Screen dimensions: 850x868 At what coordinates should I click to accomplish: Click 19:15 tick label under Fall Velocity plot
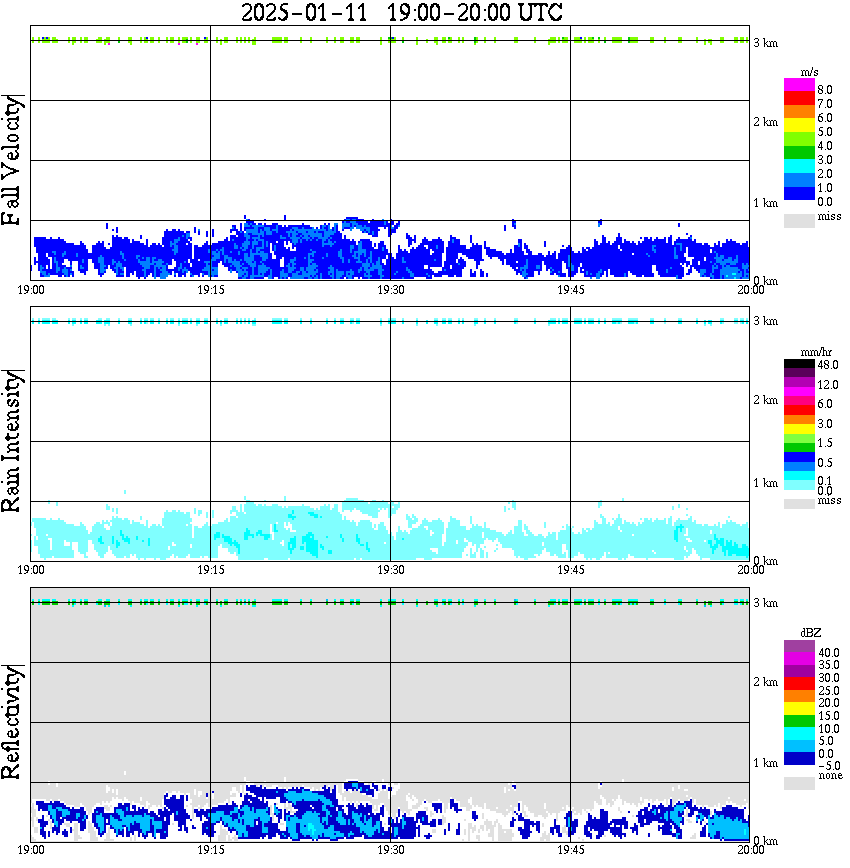pos(211,290)
